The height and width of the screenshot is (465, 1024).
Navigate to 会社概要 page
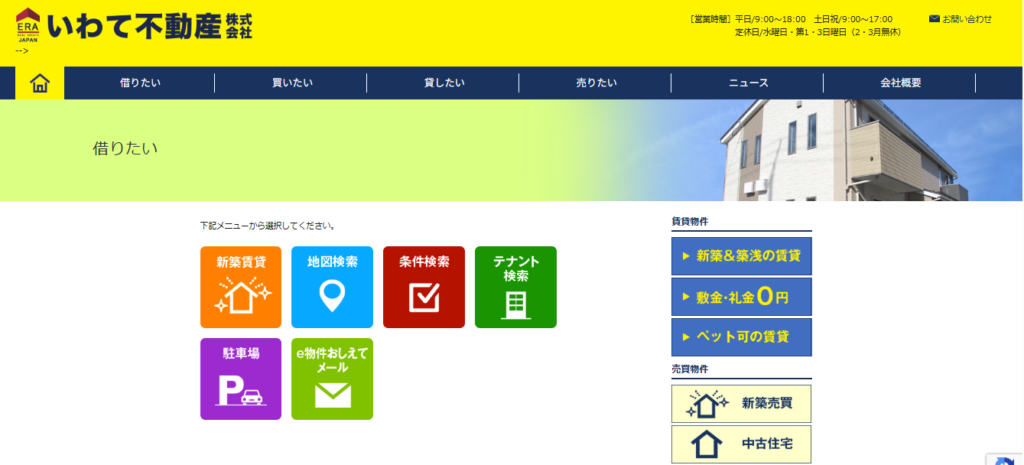(x=900, y=83)
